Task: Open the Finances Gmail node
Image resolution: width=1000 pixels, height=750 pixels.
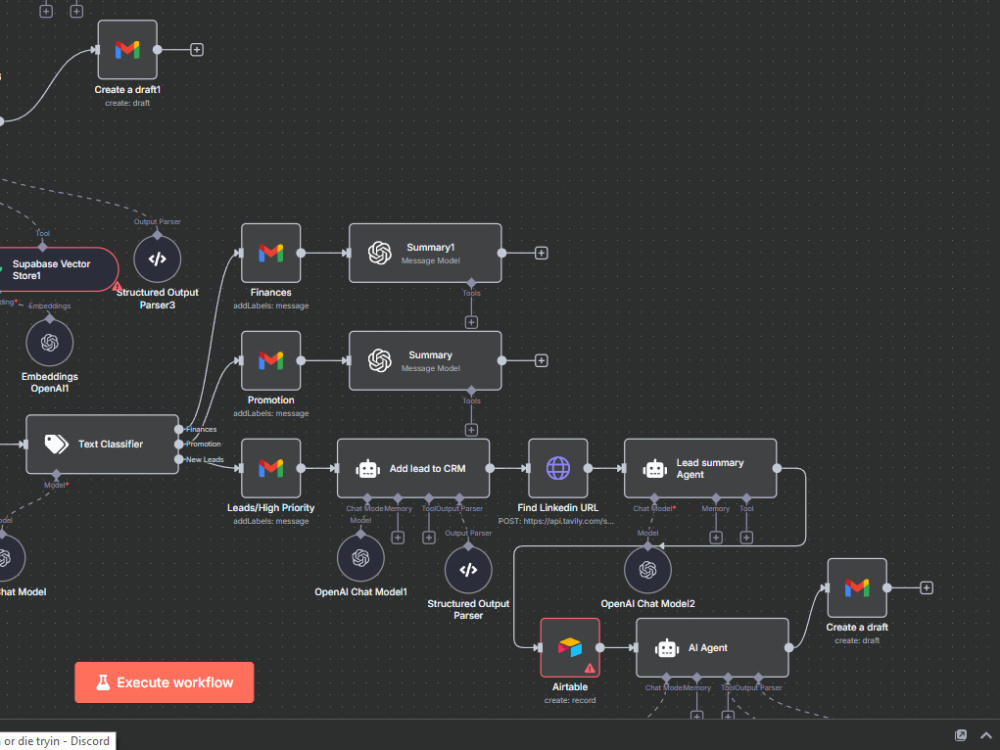Action: (271, 253)
